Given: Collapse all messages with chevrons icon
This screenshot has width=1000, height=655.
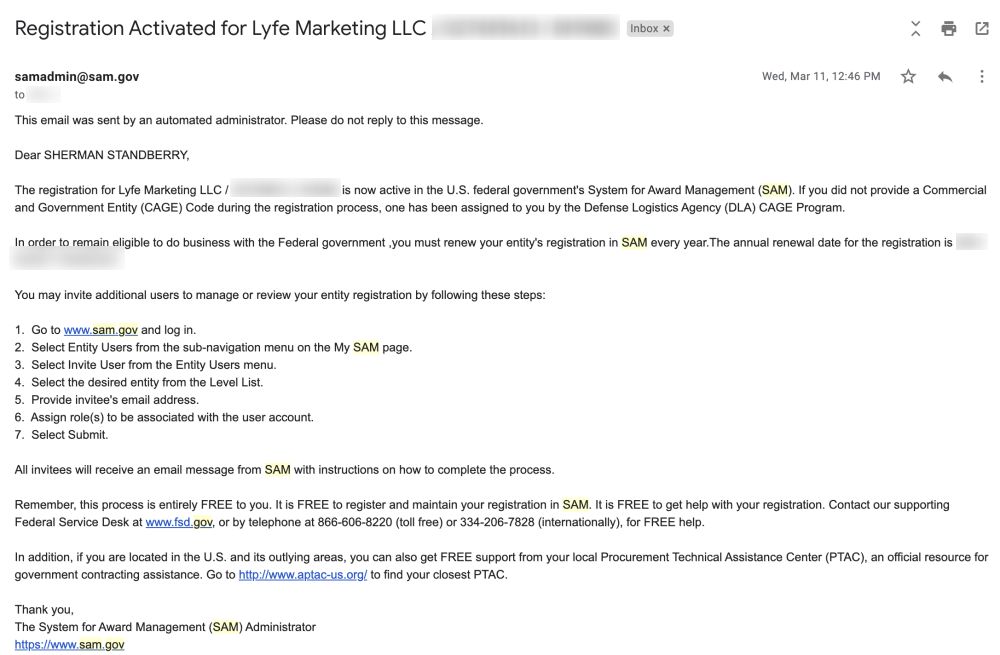Looking at the screenshot, I should [x=916, y=28].
